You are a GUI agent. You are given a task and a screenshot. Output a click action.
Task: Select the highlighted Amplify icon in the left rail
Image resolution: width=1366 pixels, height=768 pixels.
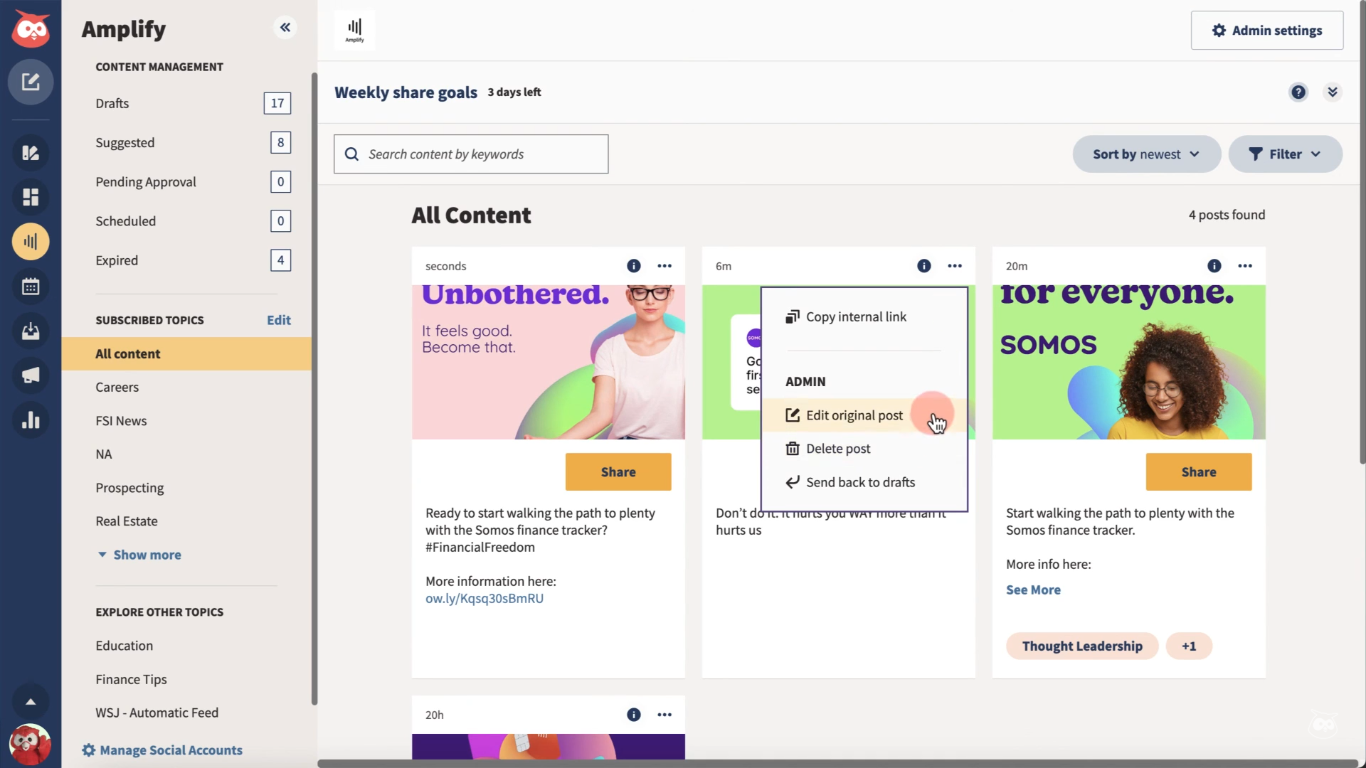click(x=31, y=241)
